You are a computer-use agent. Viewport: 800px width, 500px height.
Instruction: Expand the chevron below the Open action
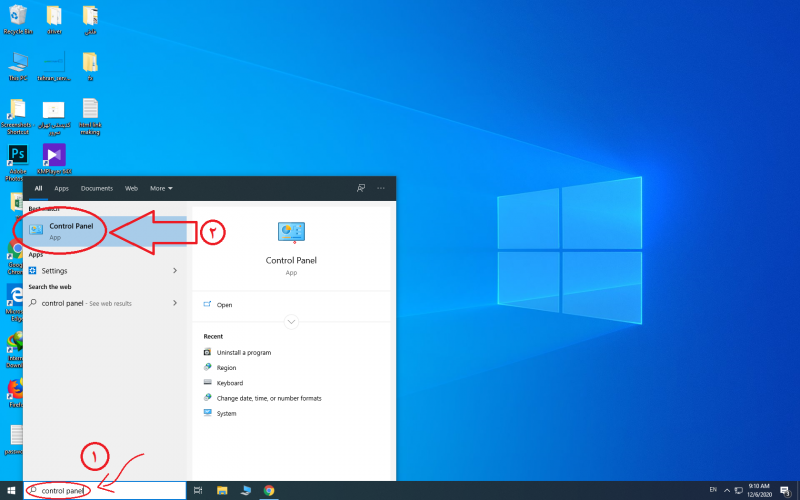pos(291,321)
